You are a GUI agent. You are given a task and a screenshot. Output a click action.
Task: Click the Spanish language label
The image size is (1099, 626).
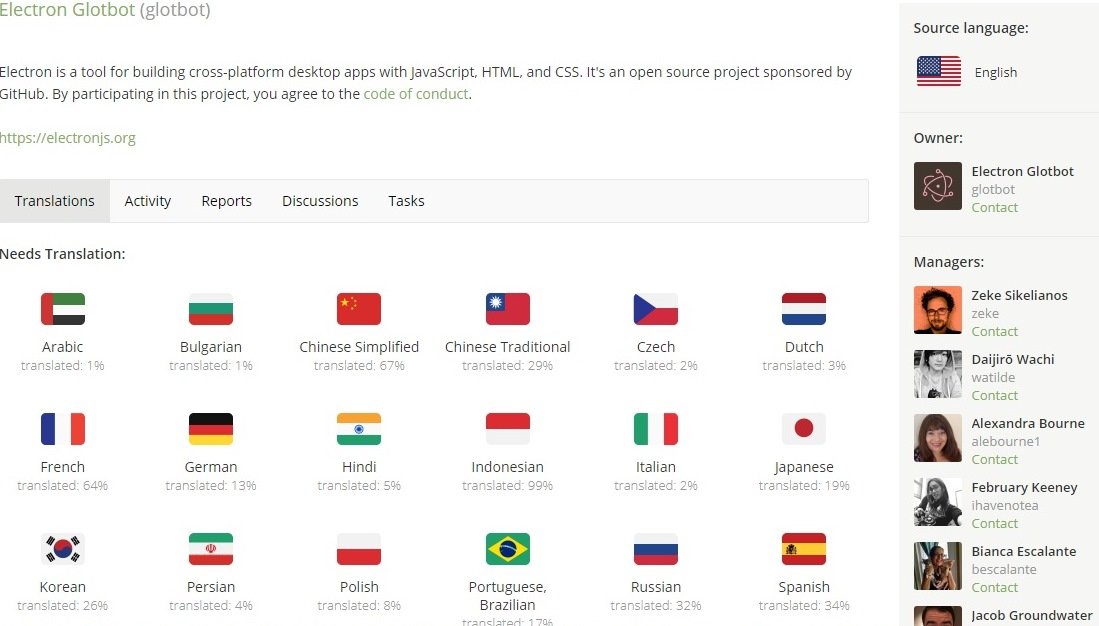[x=804, y=587]
